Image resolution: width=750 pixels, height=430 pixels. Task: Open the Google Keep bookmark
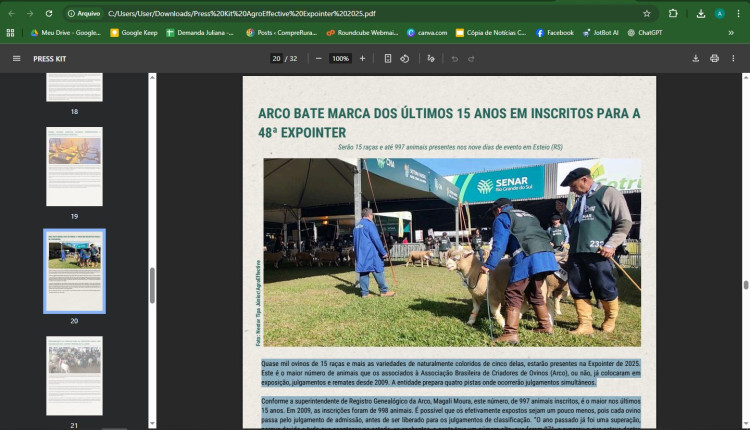pyautogui.click(x=134, y=32)
